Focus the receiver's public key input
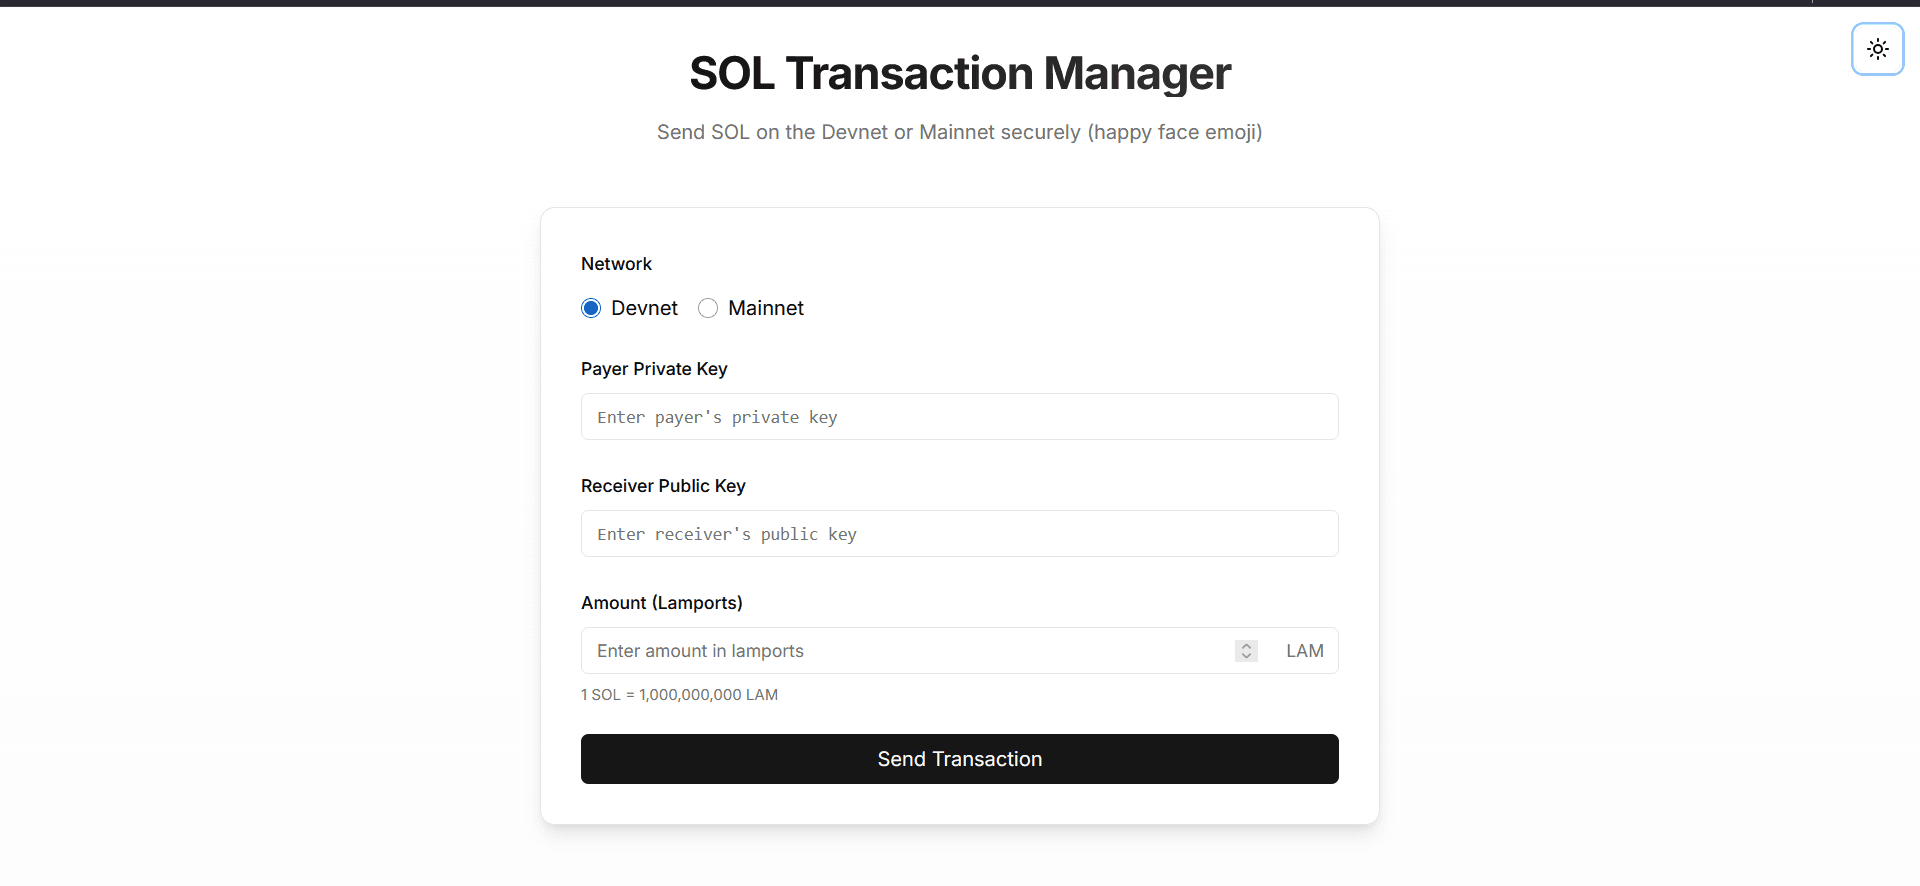This screenshot has width=1920, height=886. tap(959, 533)
